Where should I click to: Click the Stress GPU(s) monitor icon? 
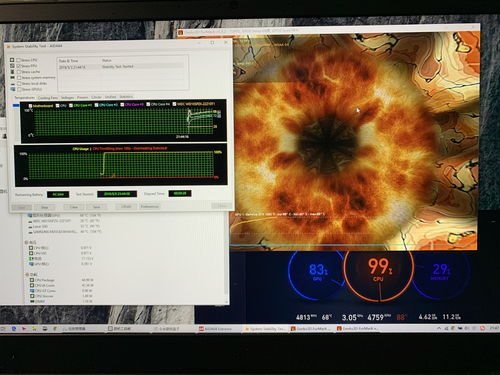click(x=12, y=89)
